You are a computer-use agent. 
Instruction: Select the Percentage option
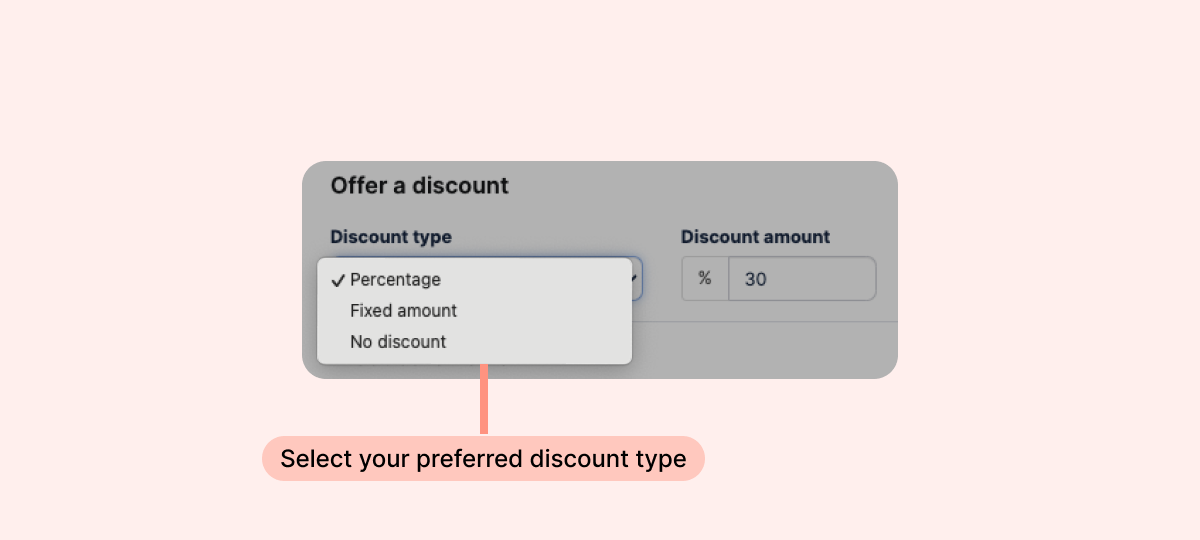pyautogui.click(x=395, y=280)
